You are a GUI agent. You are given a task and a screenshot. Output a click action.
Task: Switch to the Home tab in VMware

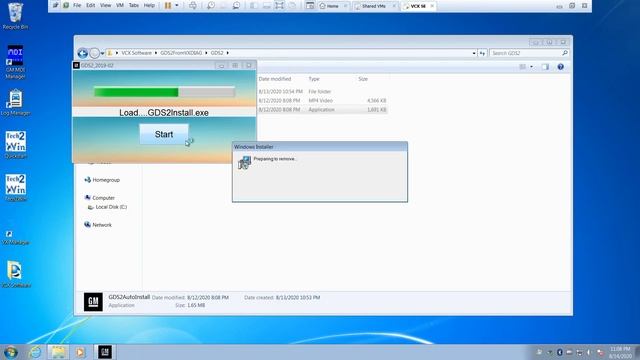click(333, 6)
